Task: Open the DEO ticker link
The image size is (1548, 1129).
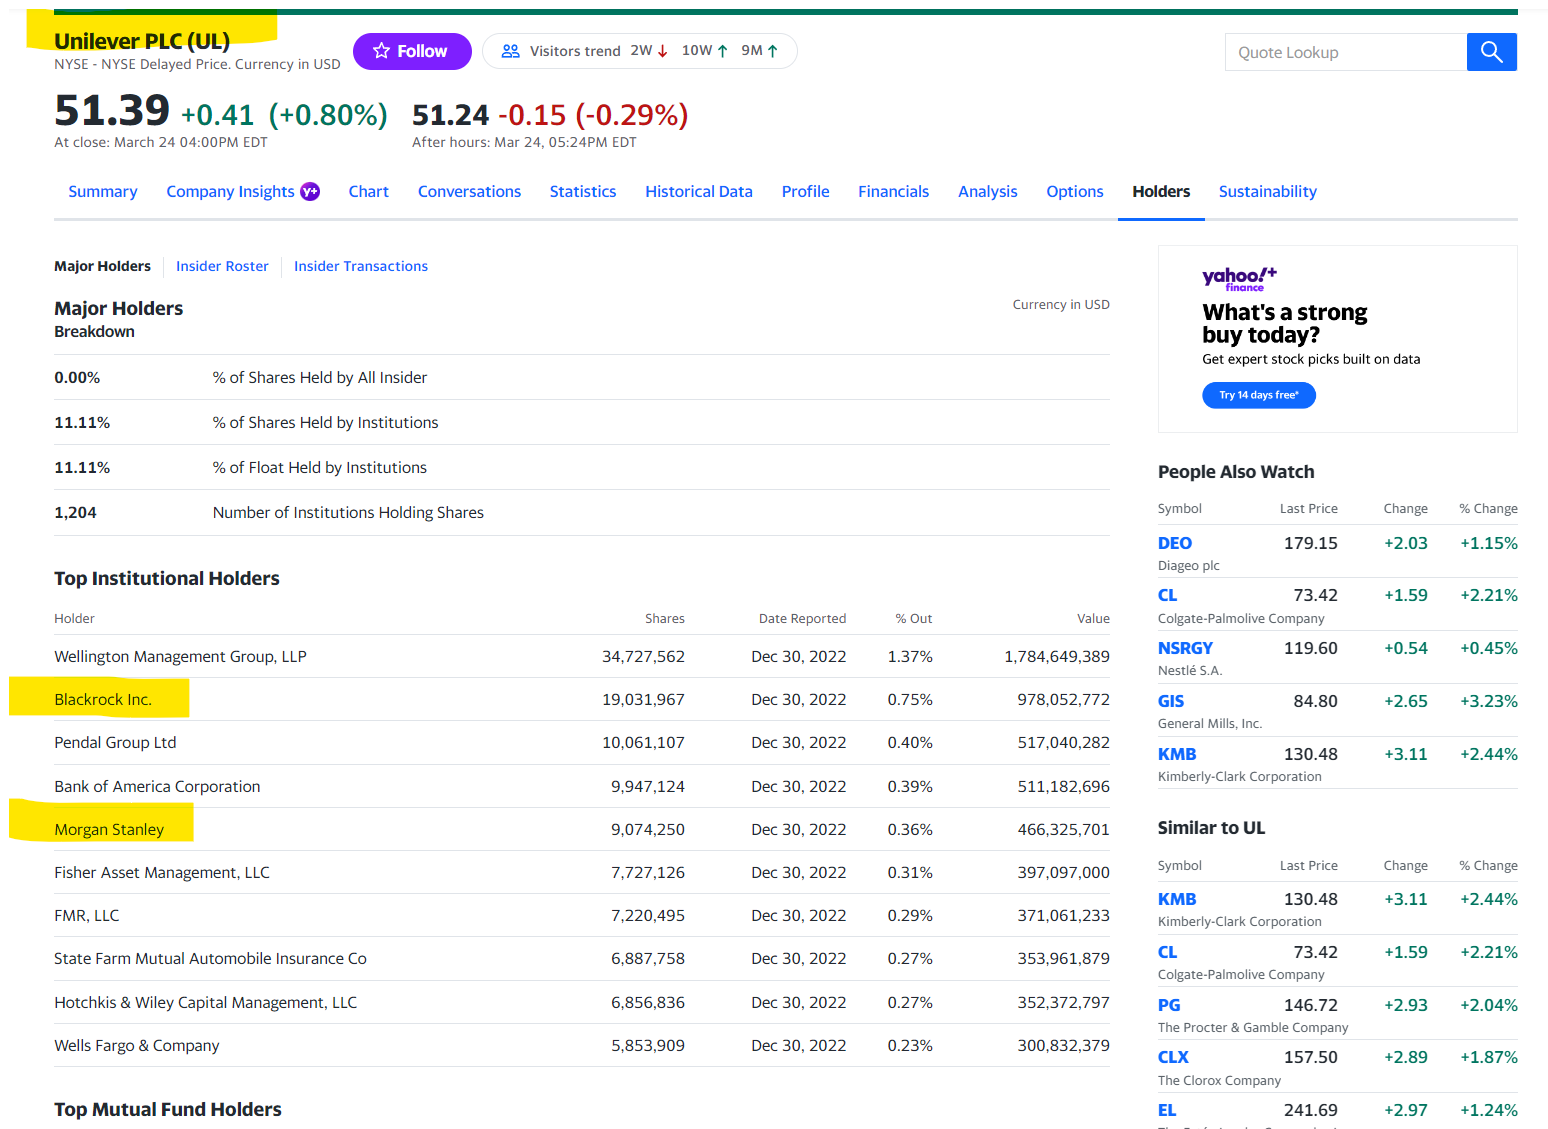Action: click(1175, 543)
